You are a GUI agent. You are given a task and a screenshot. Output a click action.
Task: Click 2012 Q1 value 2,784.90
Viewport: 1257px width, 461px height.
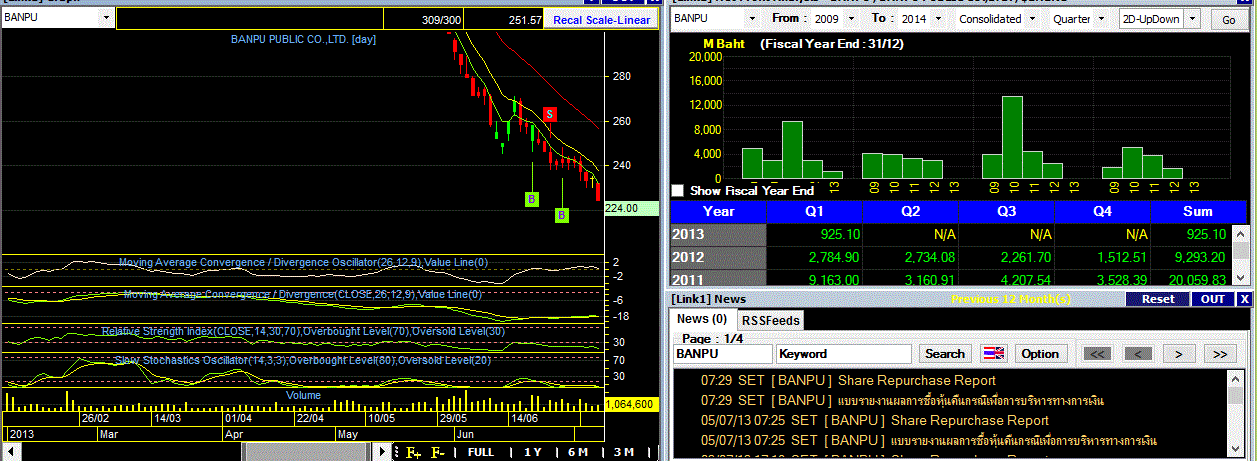[833, 256]
